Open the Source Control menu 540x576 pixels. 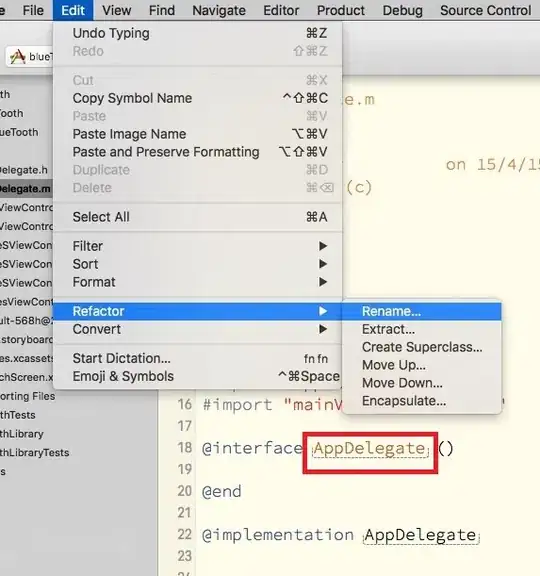click(x=485, y=10)
